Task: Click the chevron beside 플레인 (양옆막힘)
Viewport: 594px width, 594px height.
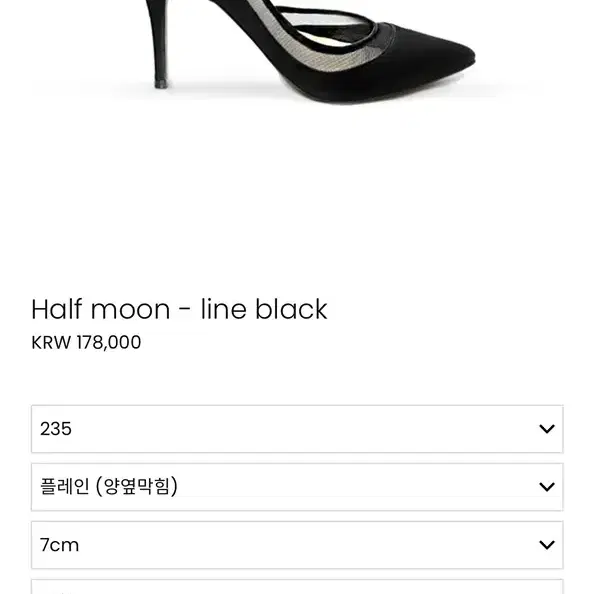Action: 547,487
